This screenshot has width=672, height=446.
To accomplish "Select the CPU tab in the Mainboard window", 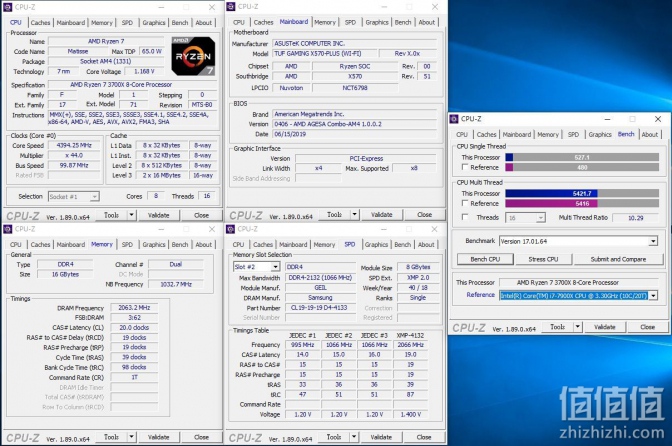I will pos(239,22).
